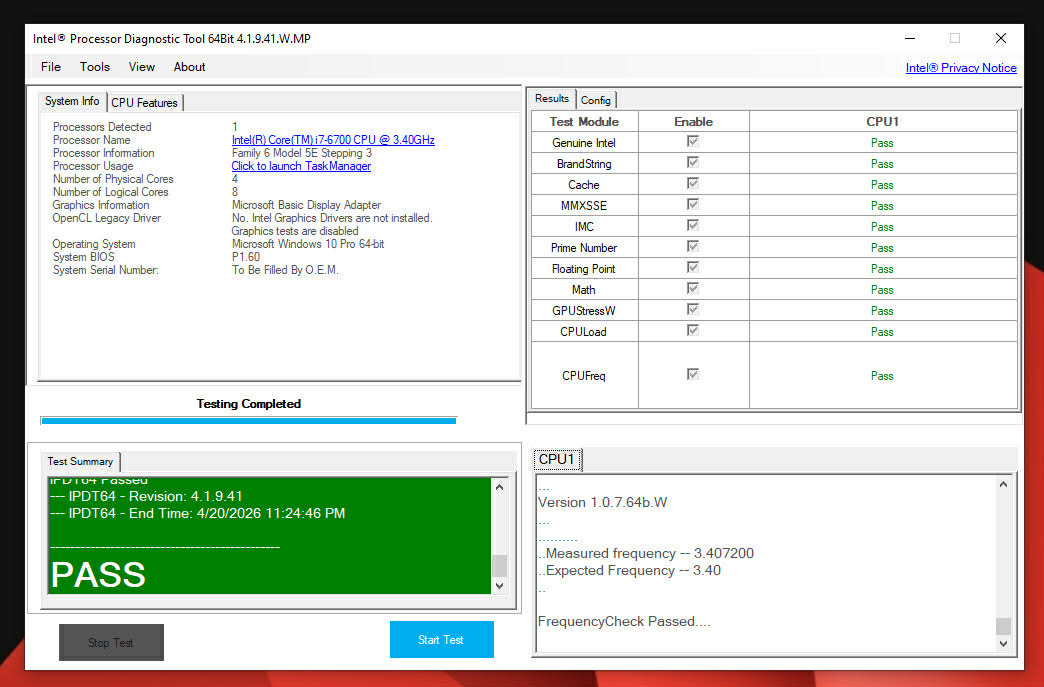Toggle the Prime Number enable checkbox
The image size is (1044, 687).
click(x=692, y=246)
